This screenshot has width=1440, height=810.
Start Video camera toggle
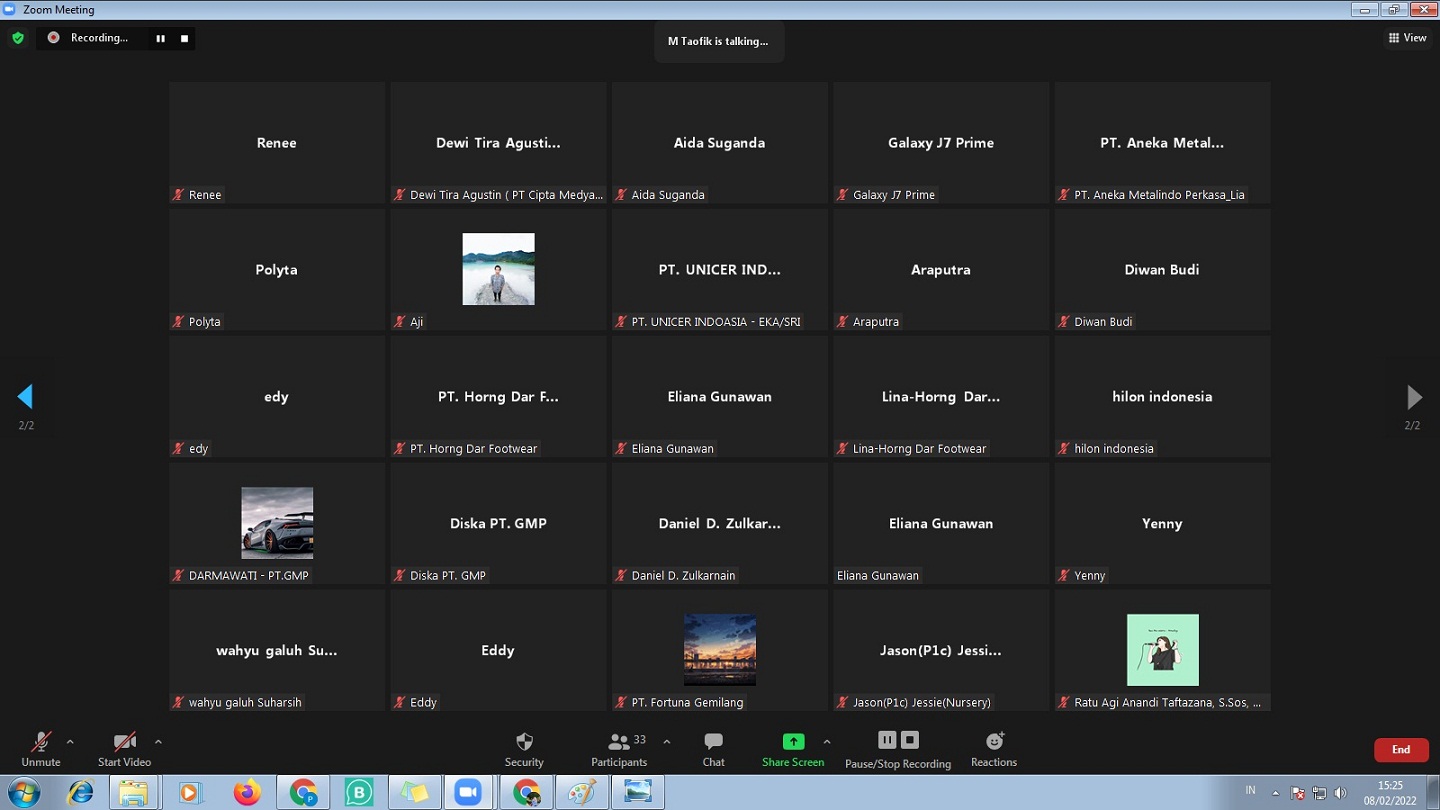[x=124, y=749]
